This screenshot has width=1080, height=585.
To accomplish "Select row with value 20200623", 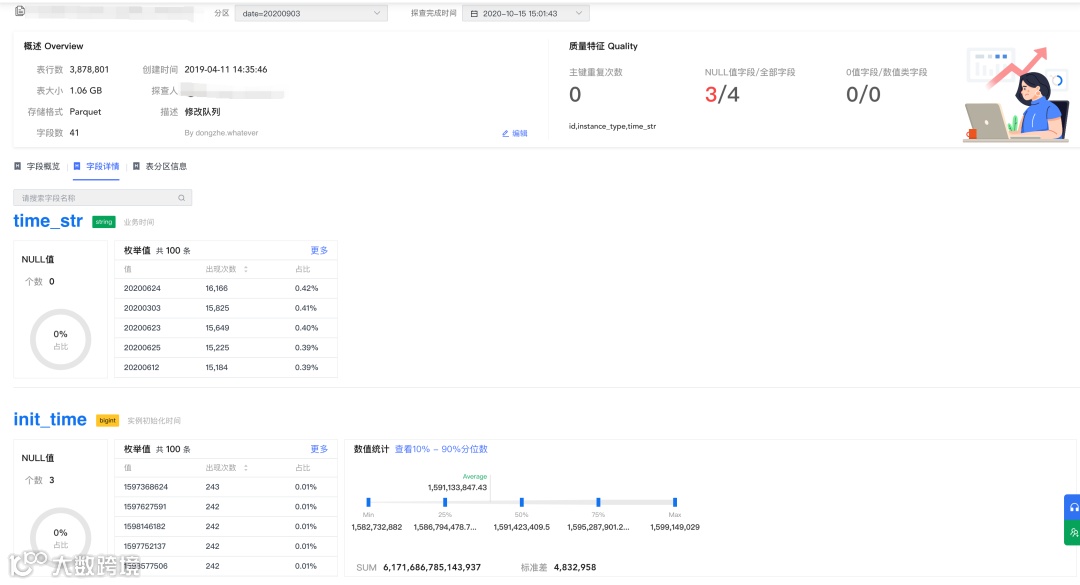I will click(x=226, y=328).
